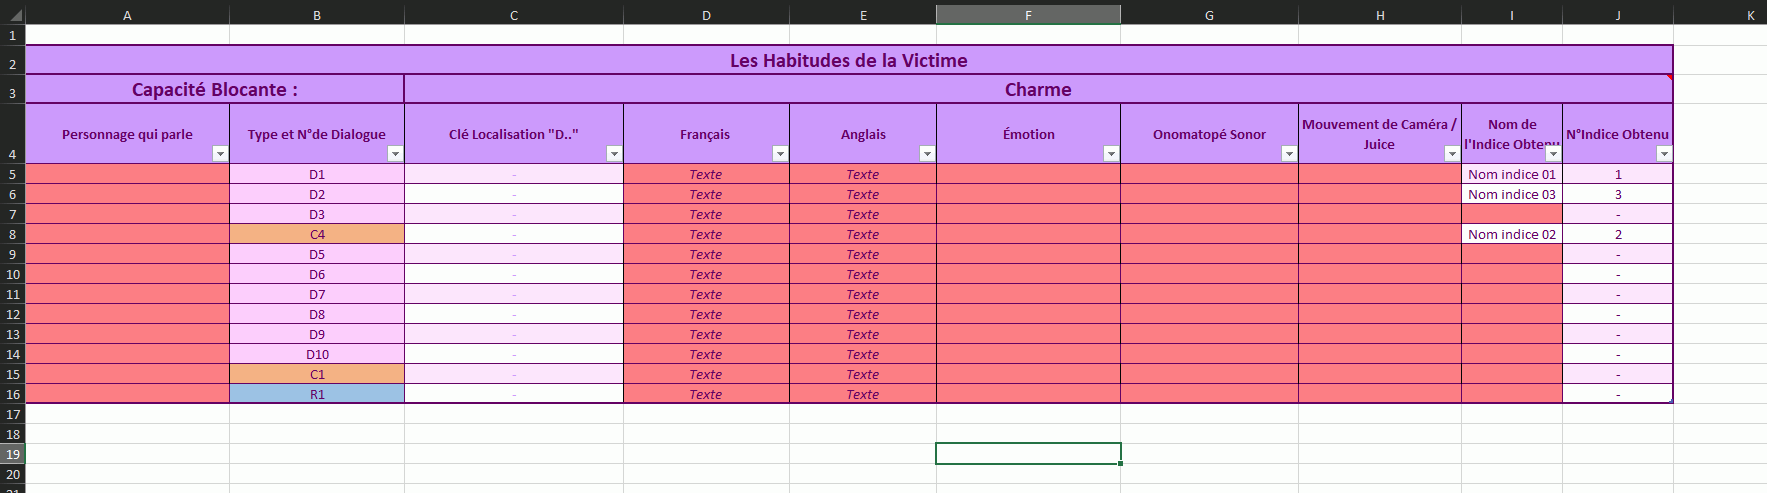
Task: Select the title cell Les Habitudes de la Victime
Action: coord(848,60)
